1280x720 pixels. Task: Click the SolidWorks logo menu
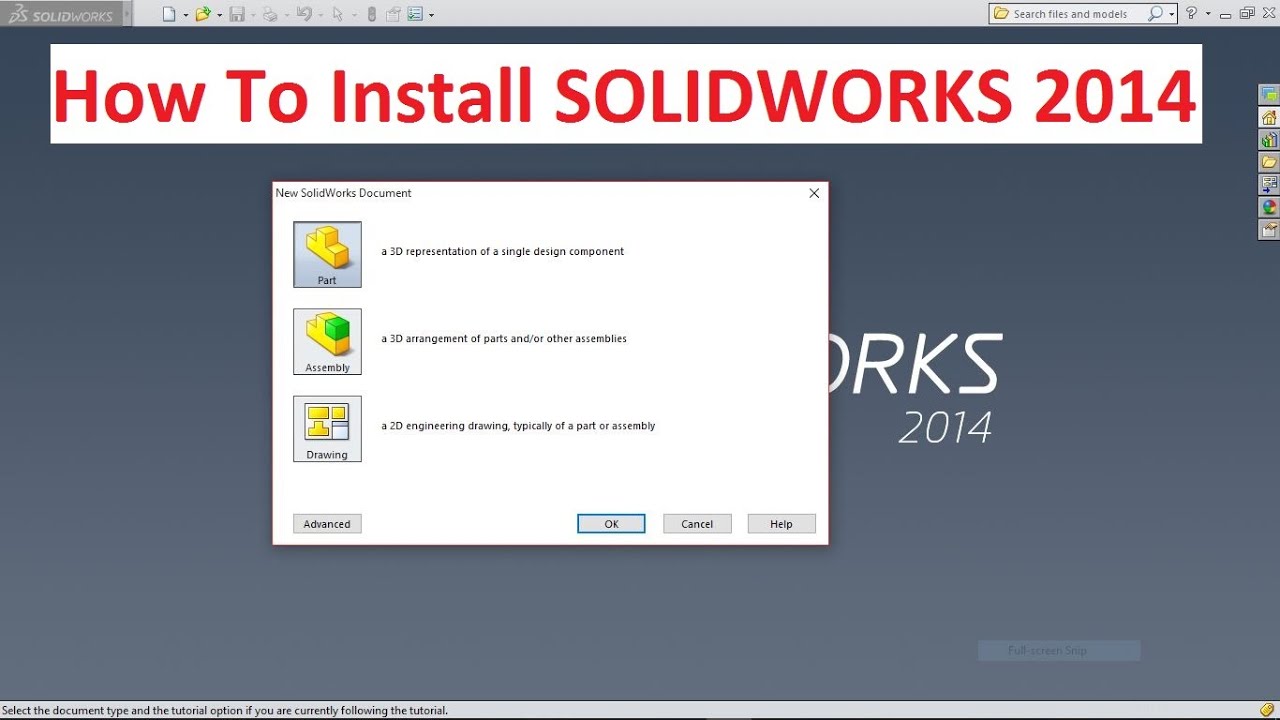[60, 14]
